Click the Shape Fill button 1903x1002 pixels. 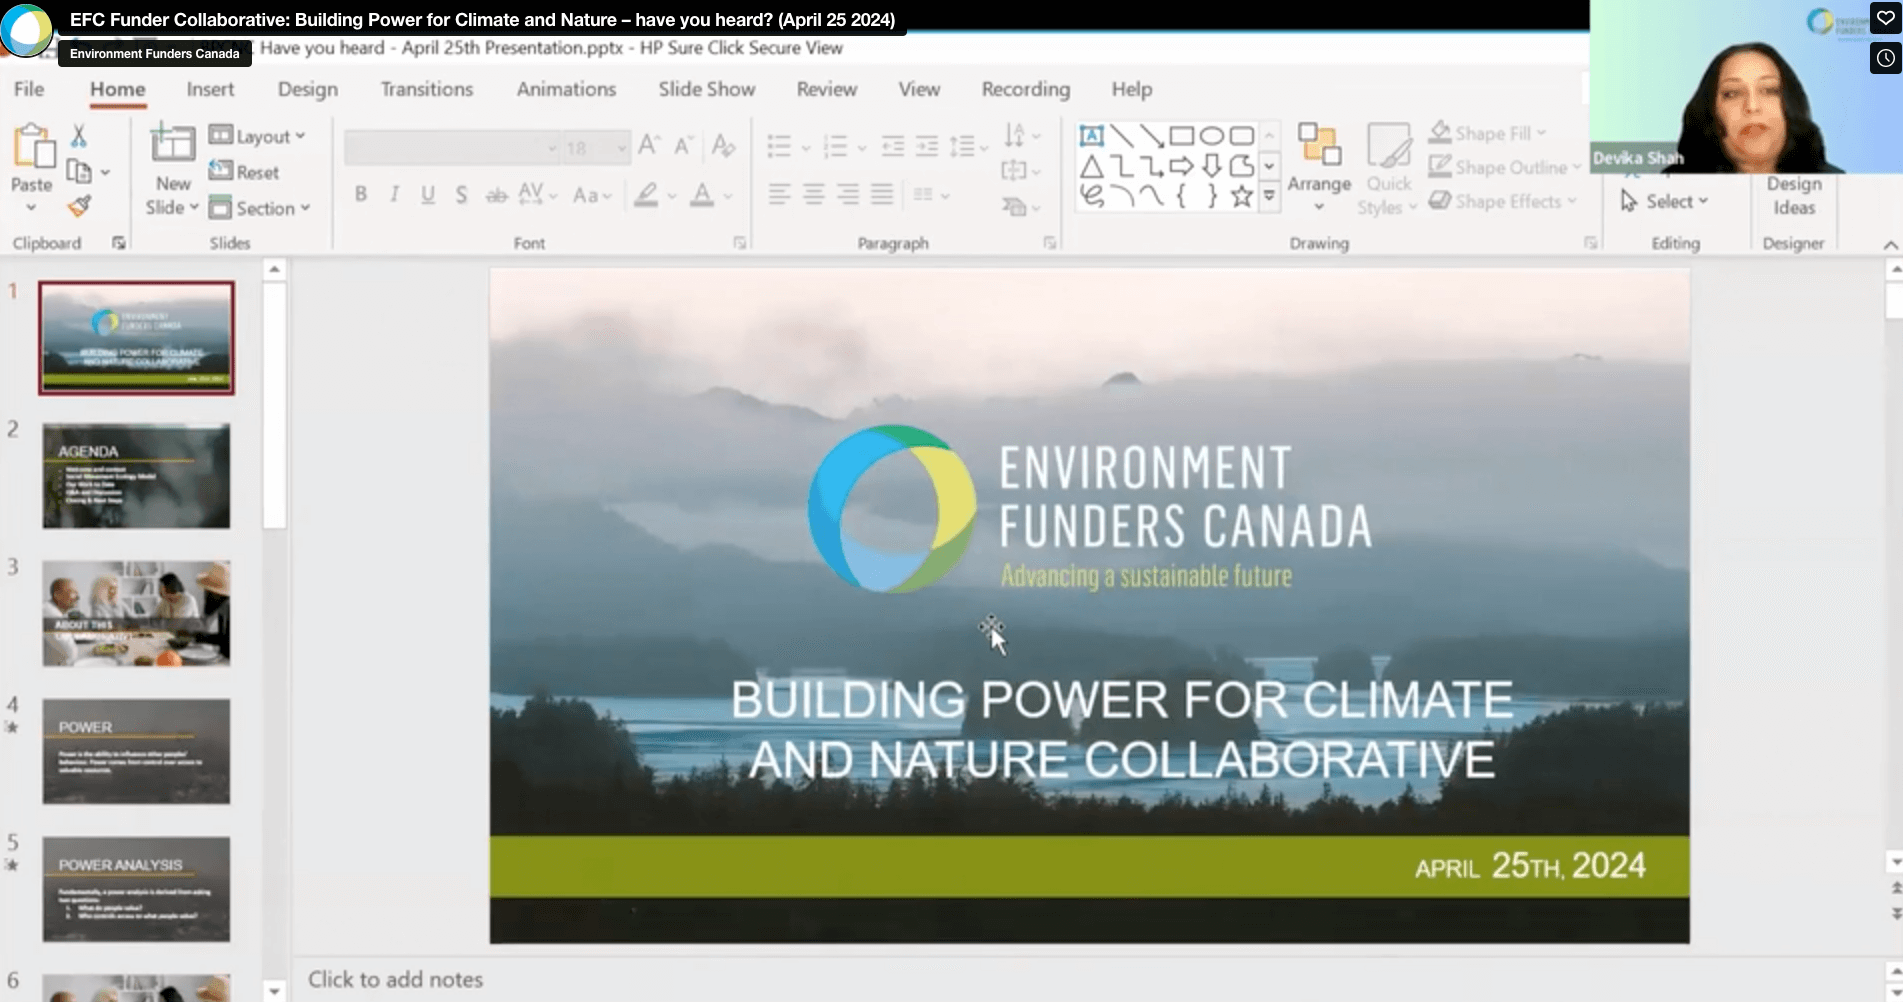[x=1486, y=133]
